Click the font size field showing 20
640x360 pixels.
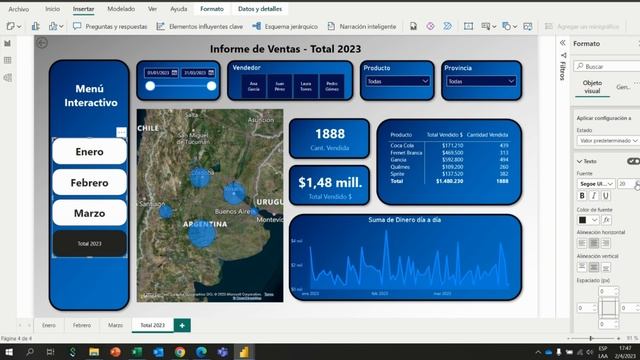(x=626, y=184)
